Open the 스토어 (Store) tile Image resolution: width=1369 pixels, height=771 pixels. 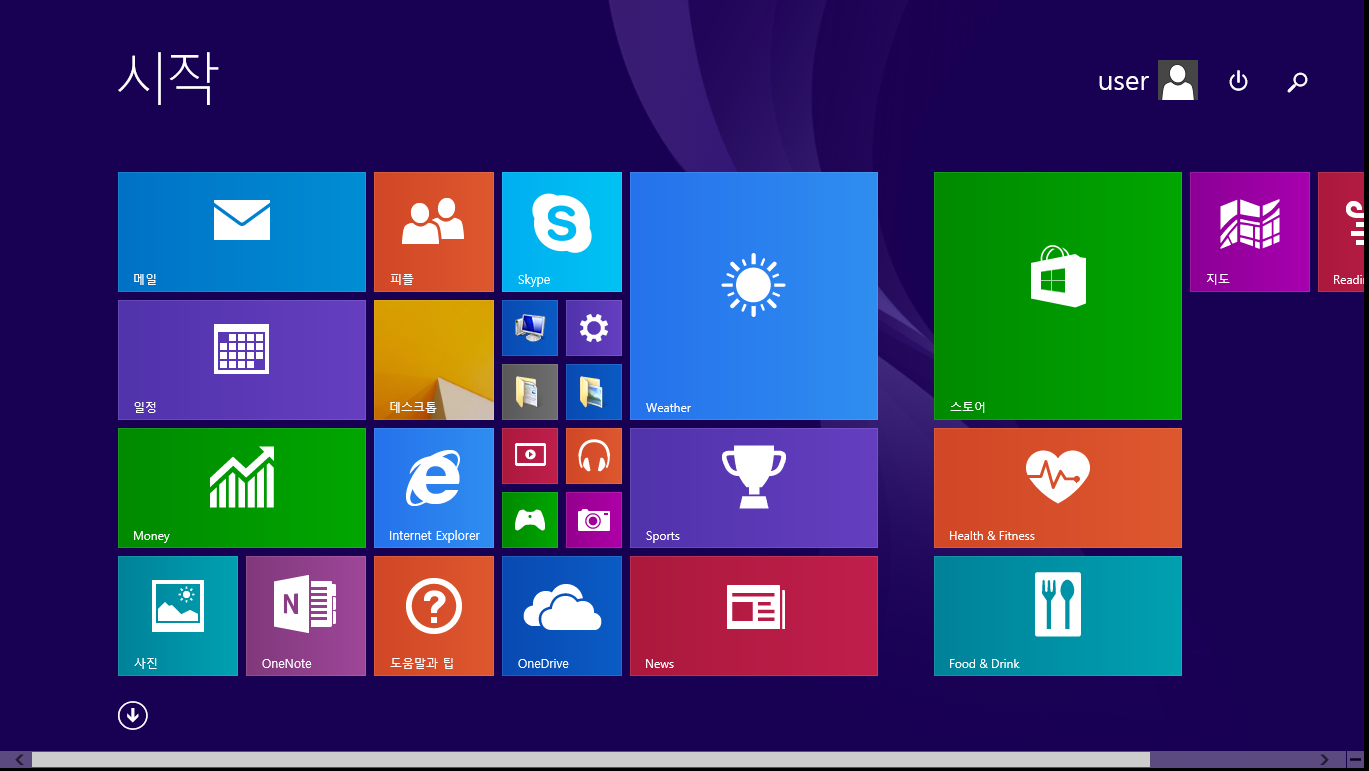pos(1057,295)
